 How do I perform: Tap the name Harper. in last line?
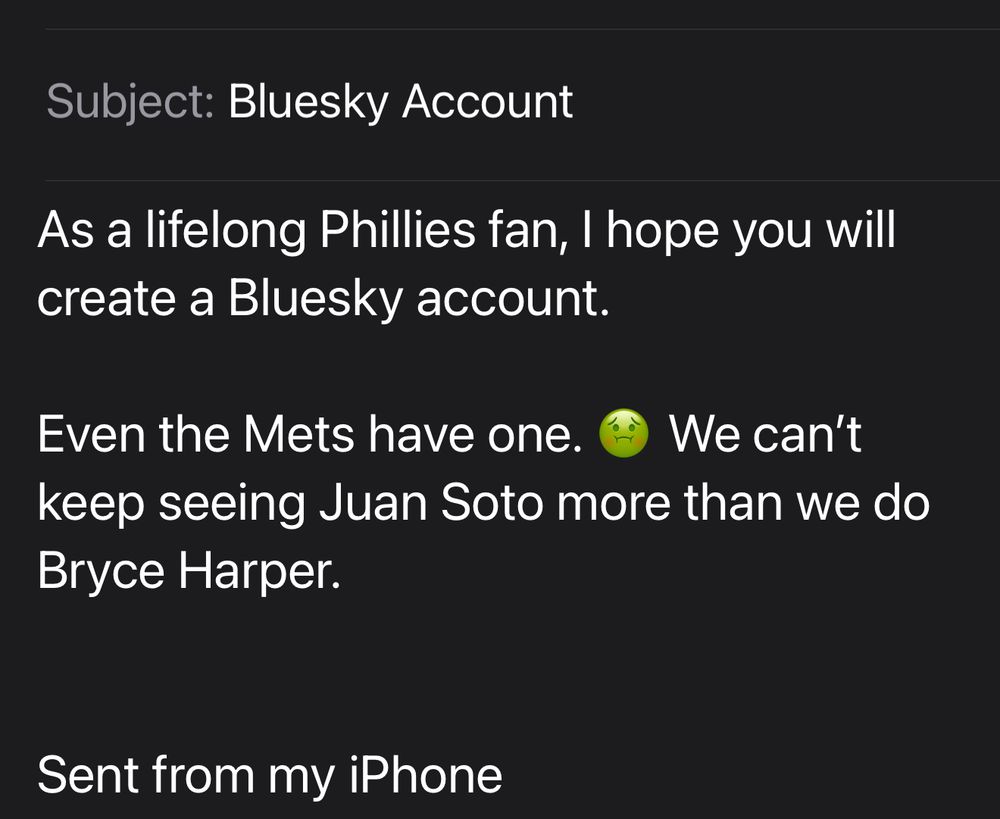(260, 572)
